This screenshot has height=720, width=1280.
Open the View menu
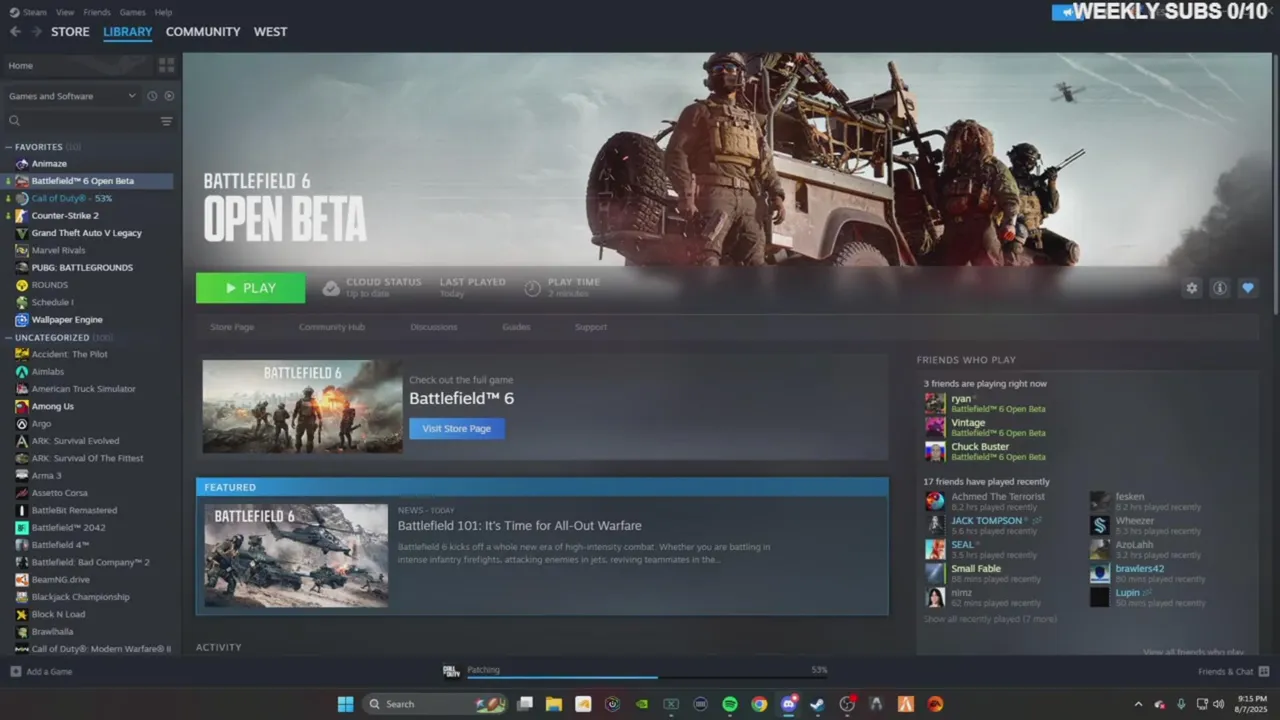pyautogui.click(x=65, y=12)
